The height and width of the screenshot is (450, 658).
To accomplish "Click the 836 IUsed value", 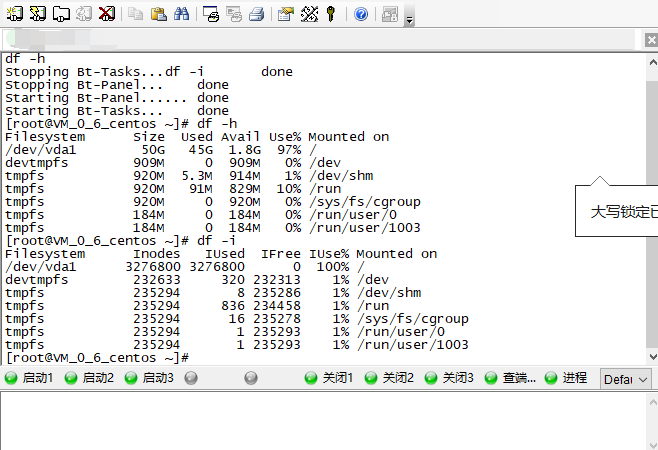I will point(233,306).
